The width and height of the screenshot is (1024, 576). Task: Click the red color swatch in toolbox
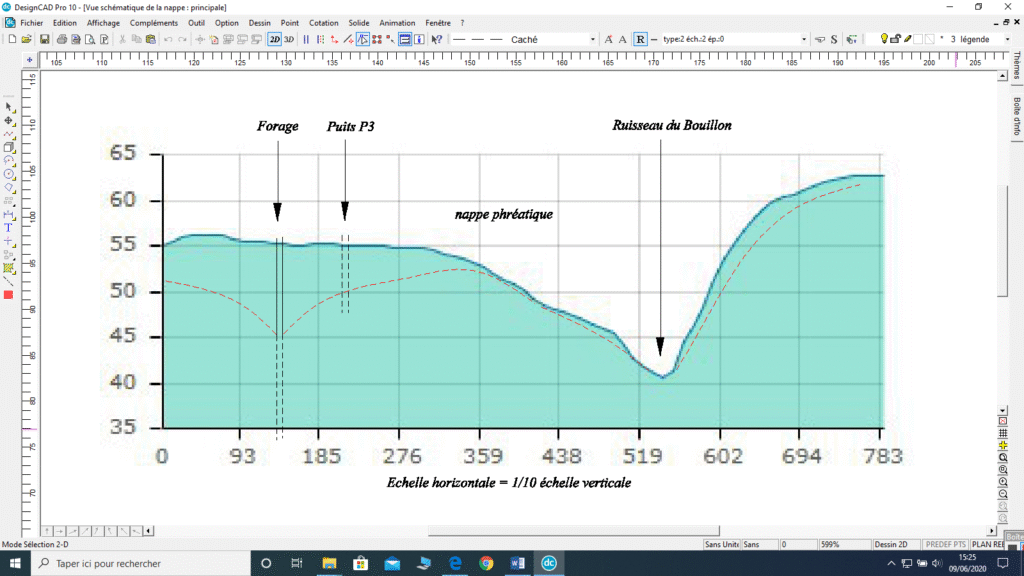9,295
